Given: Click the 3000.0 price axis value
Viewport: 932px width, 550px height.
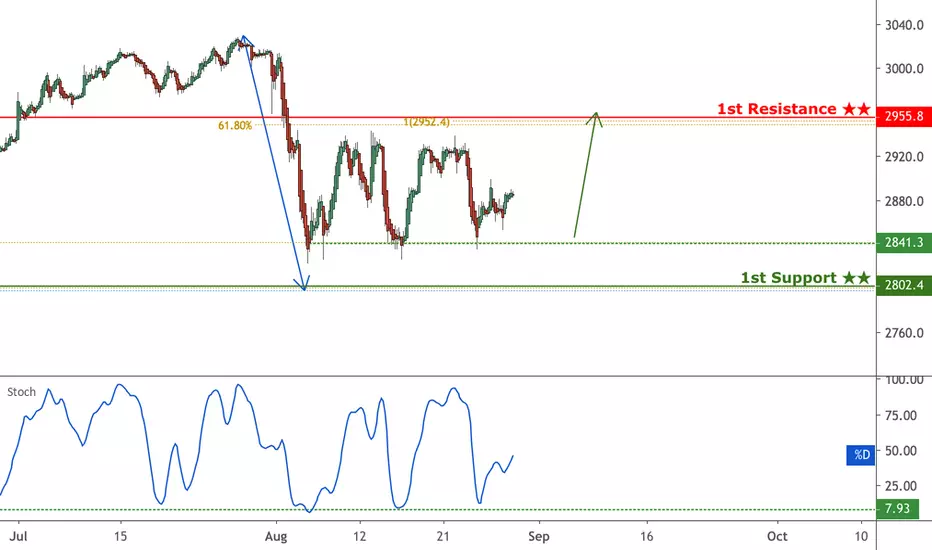Looking at the screenshot, I should (x=904, y=68).
